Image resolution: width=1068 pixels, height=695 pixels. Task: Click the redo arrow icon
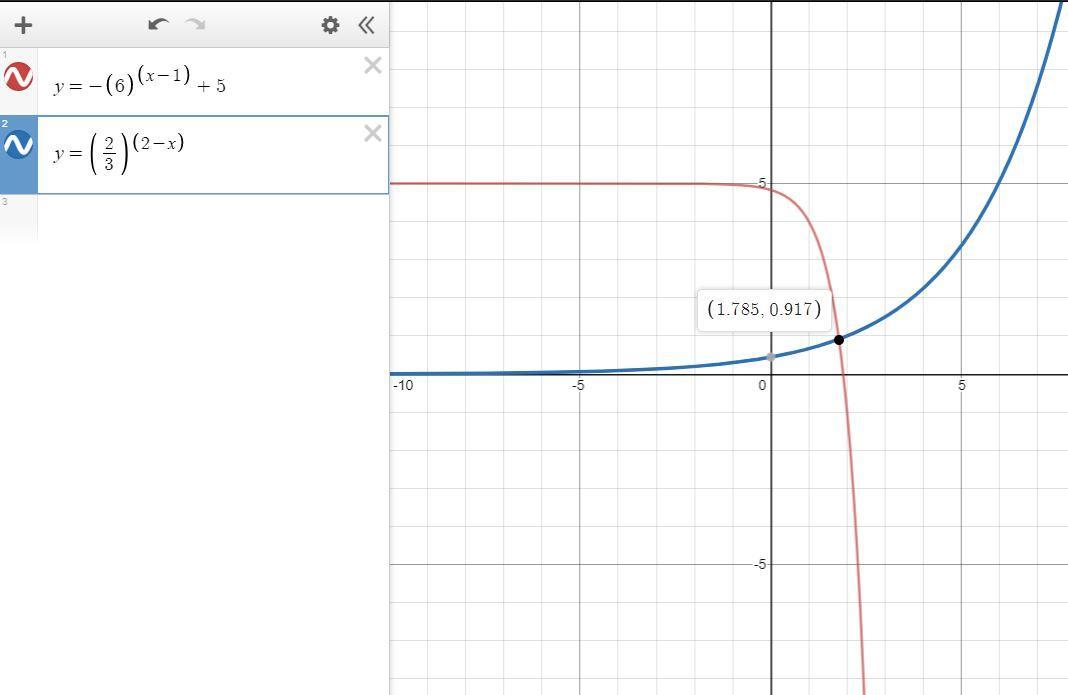point(195,25)
